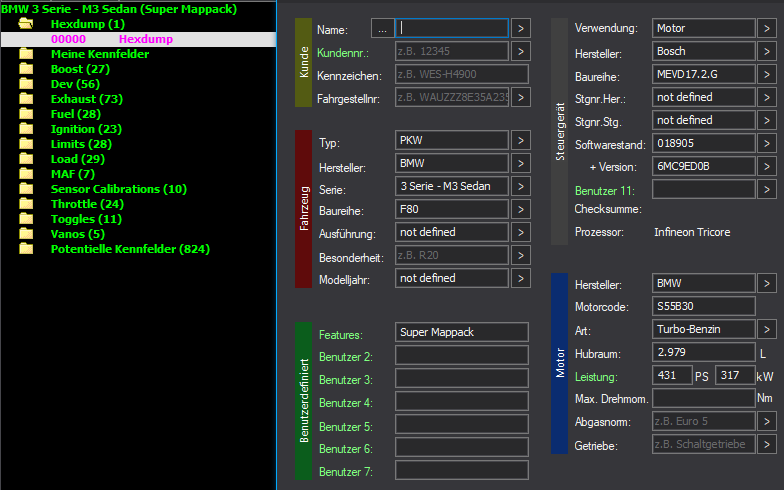Screen dimensions: 784x490
Task: Open the Motor Hersteller BMW arrow
Action: 766,284
